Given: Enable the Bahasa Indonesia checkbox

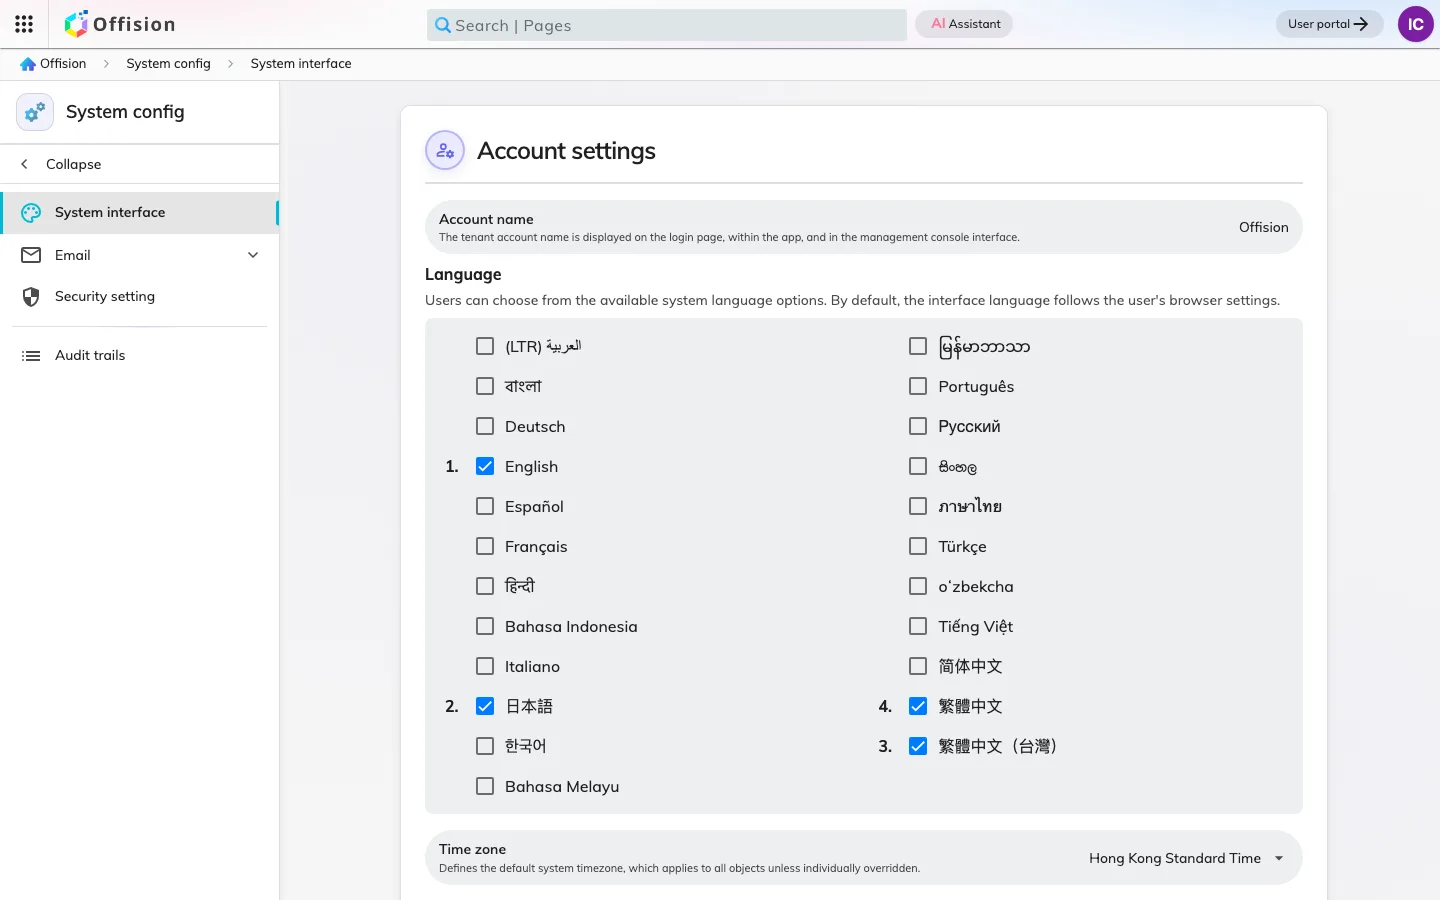Looking at the screenshot, I should 485,626.
